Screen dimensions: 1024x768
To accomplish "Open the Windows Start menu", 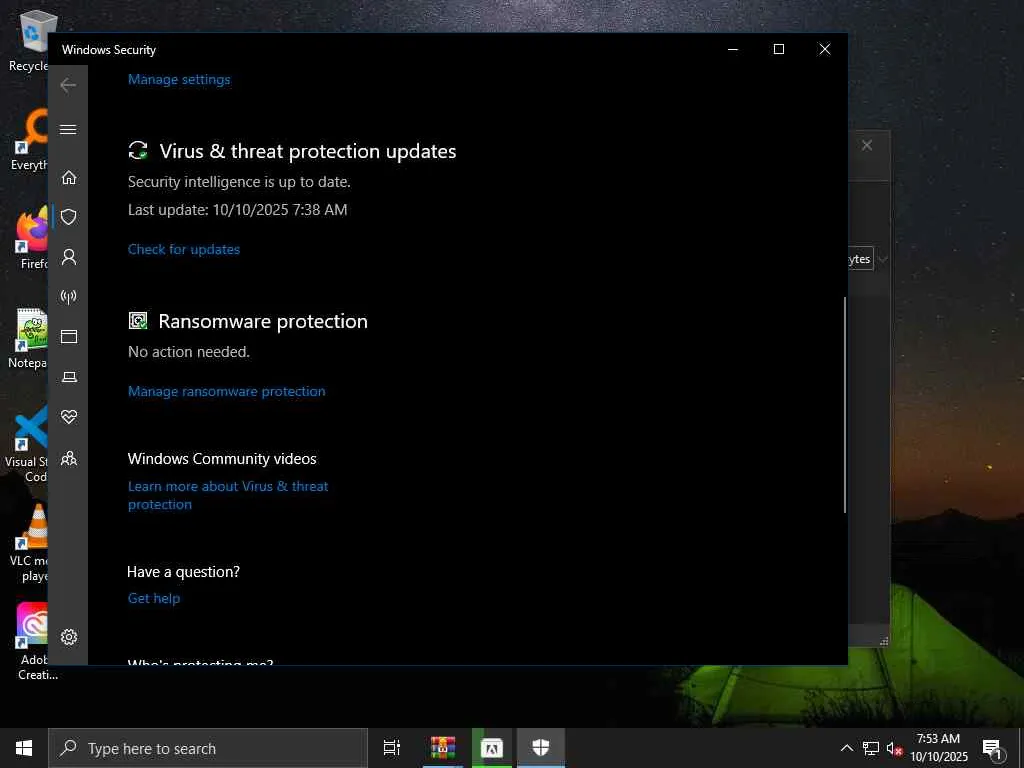I will coord(24,748).
